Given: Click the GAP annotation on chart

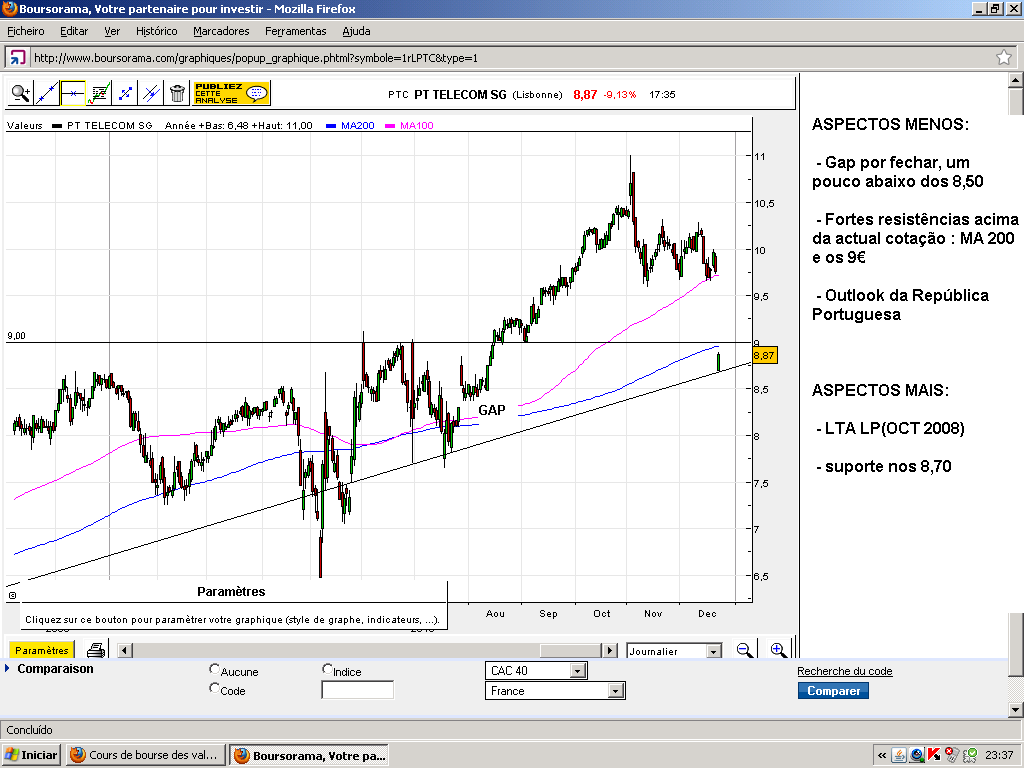Looking at the screenshot, I should 492,410.
